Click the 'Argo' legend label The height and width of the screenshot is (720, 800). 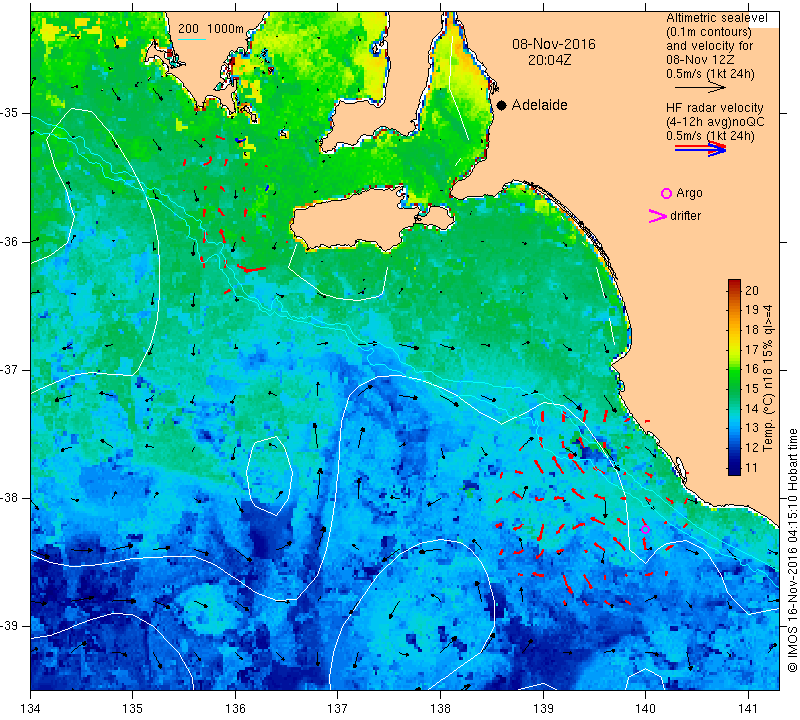pyautogui.click(x=689, y=193)
